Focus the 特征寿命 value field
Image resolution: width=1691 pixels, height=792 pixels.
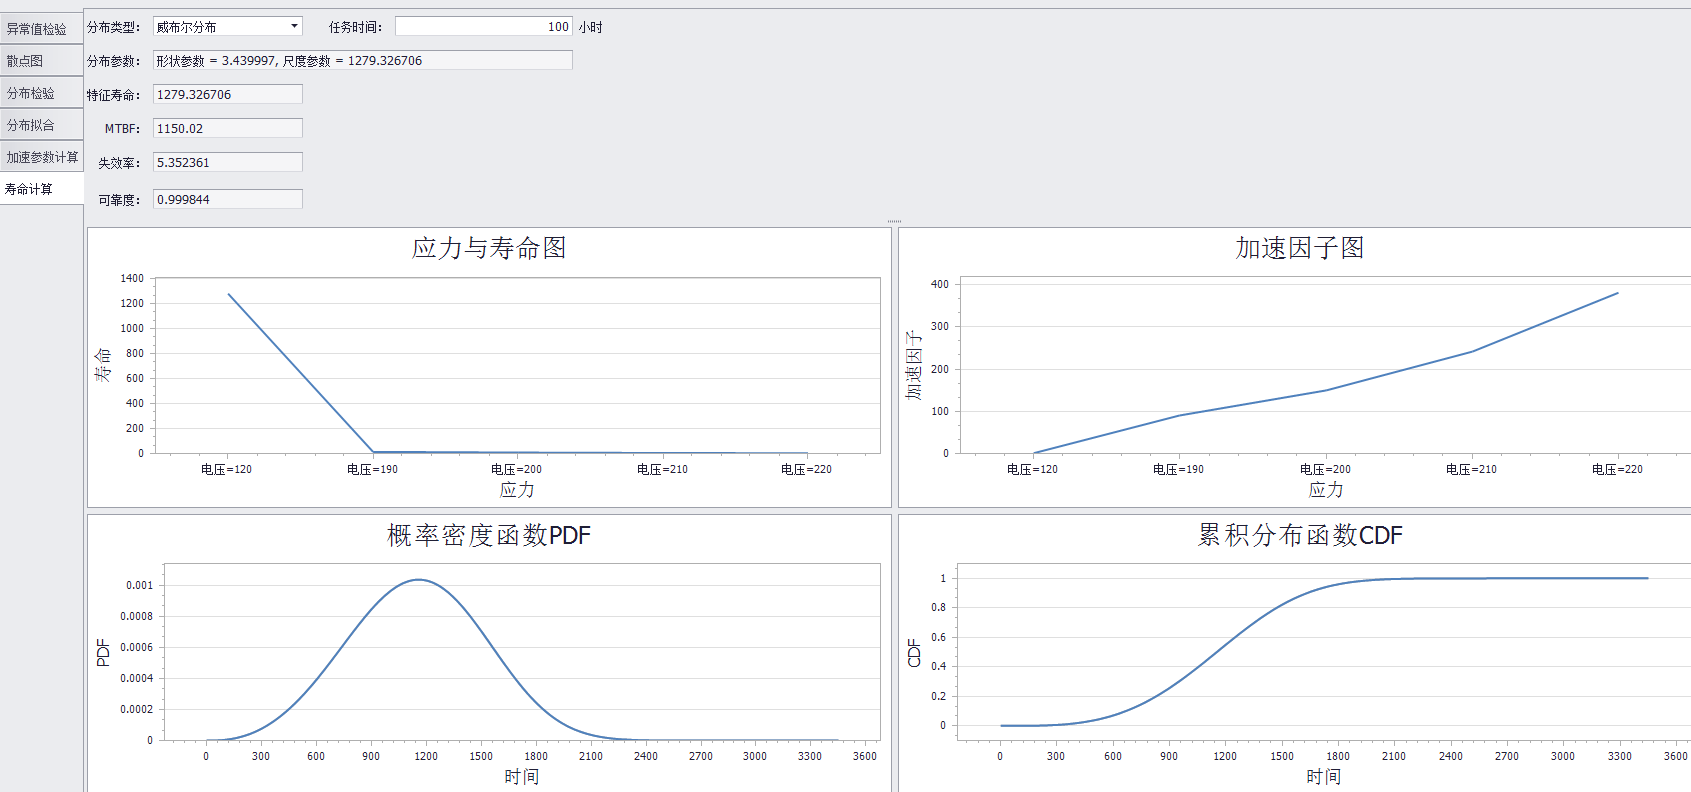tap(227, 95)
